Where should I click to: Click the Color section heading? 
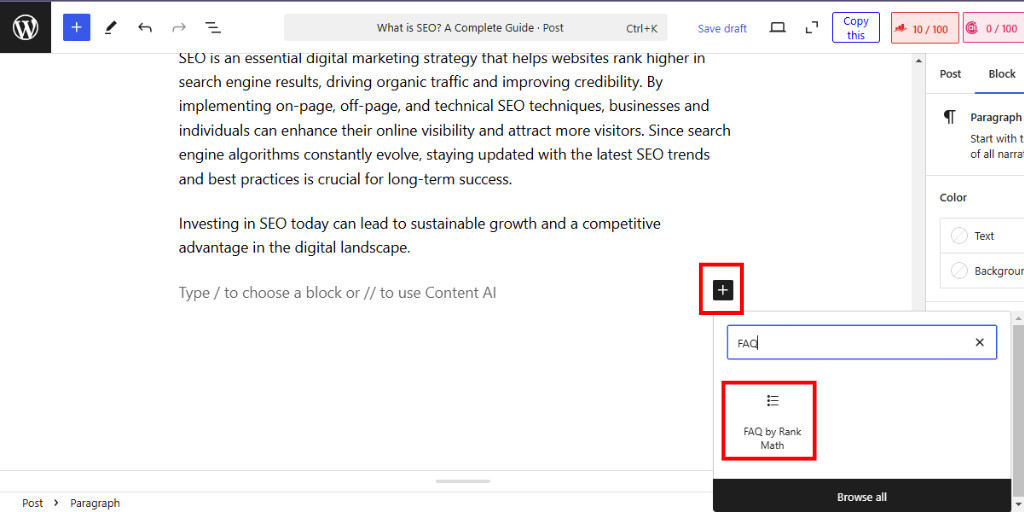point(953,197)
